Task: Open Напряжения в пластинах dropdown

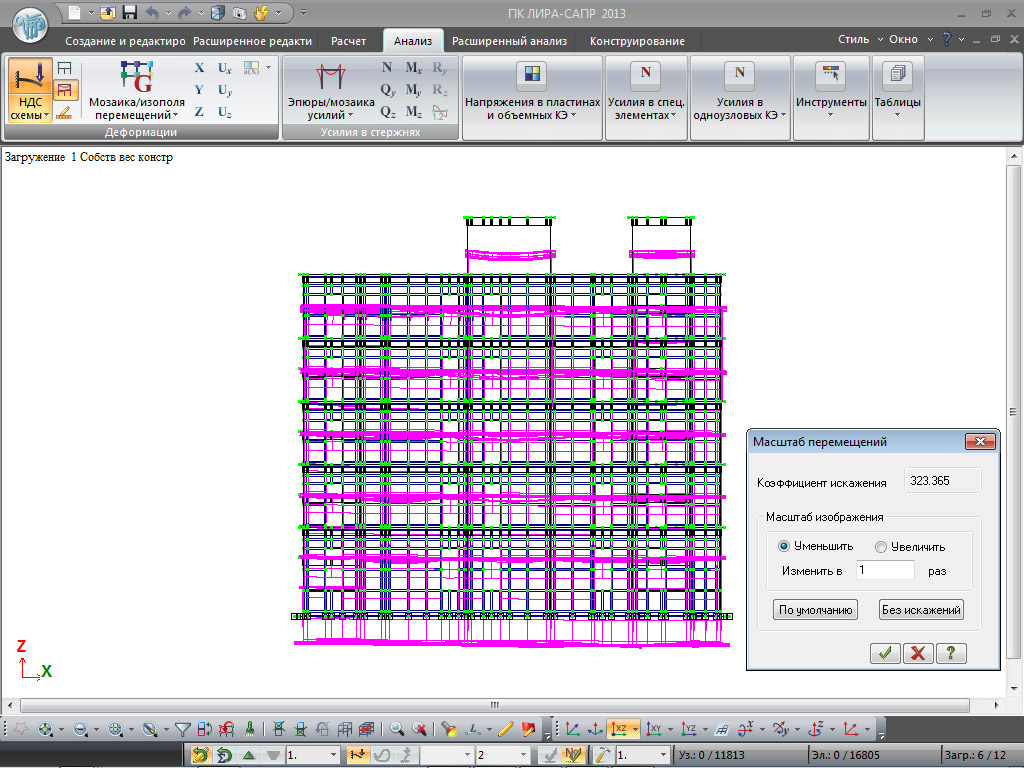Action: pos(532,109)
